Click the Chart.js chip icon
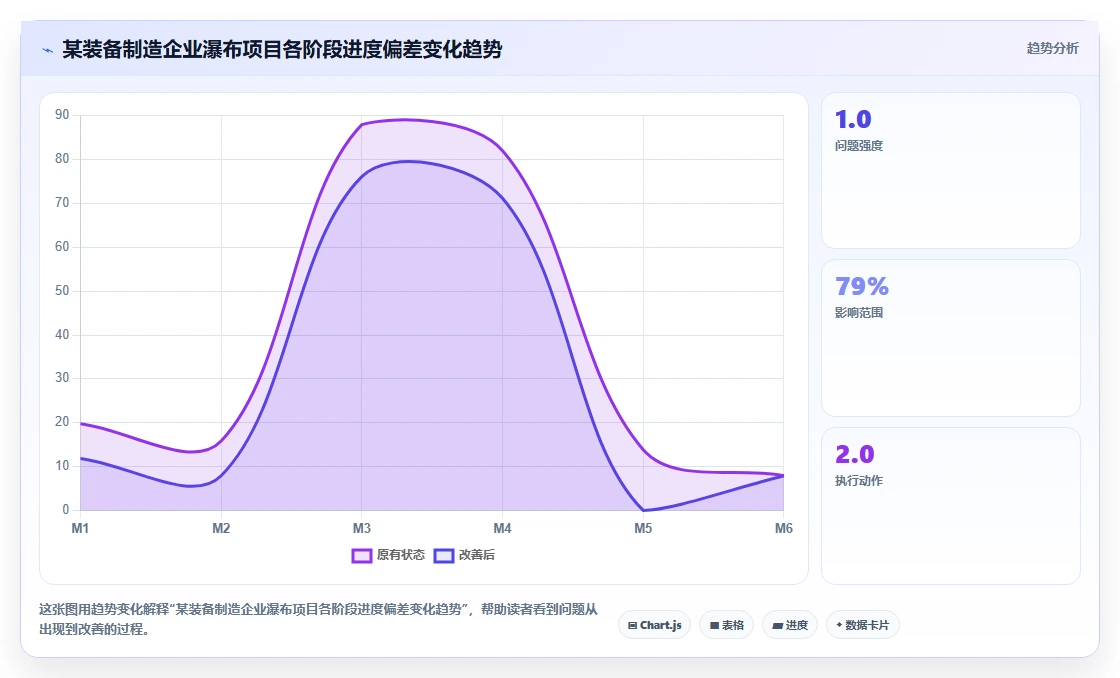 point(632,626)
